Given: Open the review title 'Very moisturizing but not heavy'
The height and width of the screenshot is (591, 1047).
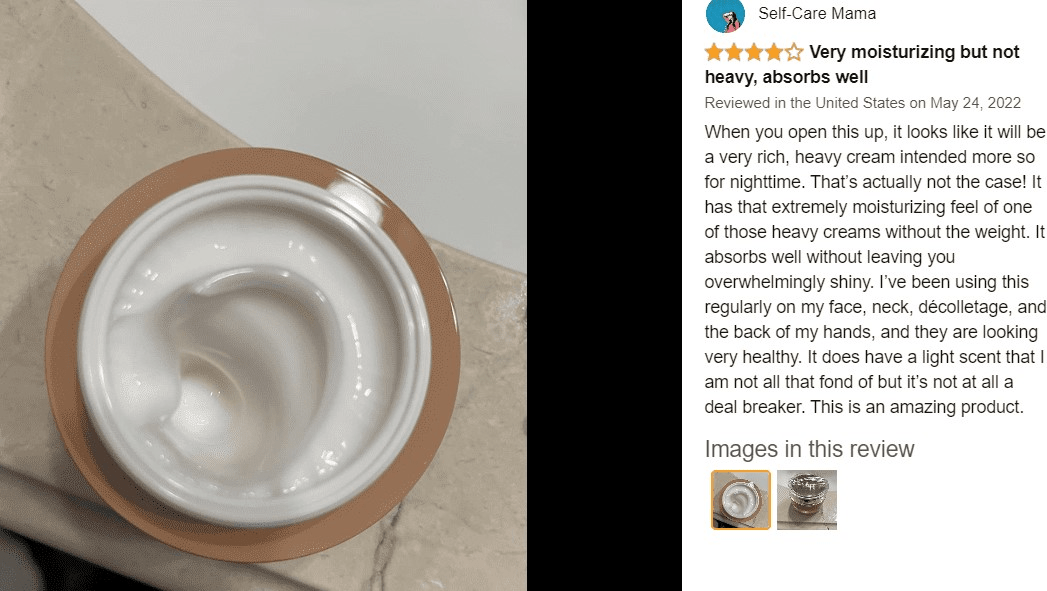Looking at the screenshot, I should 862,64.
